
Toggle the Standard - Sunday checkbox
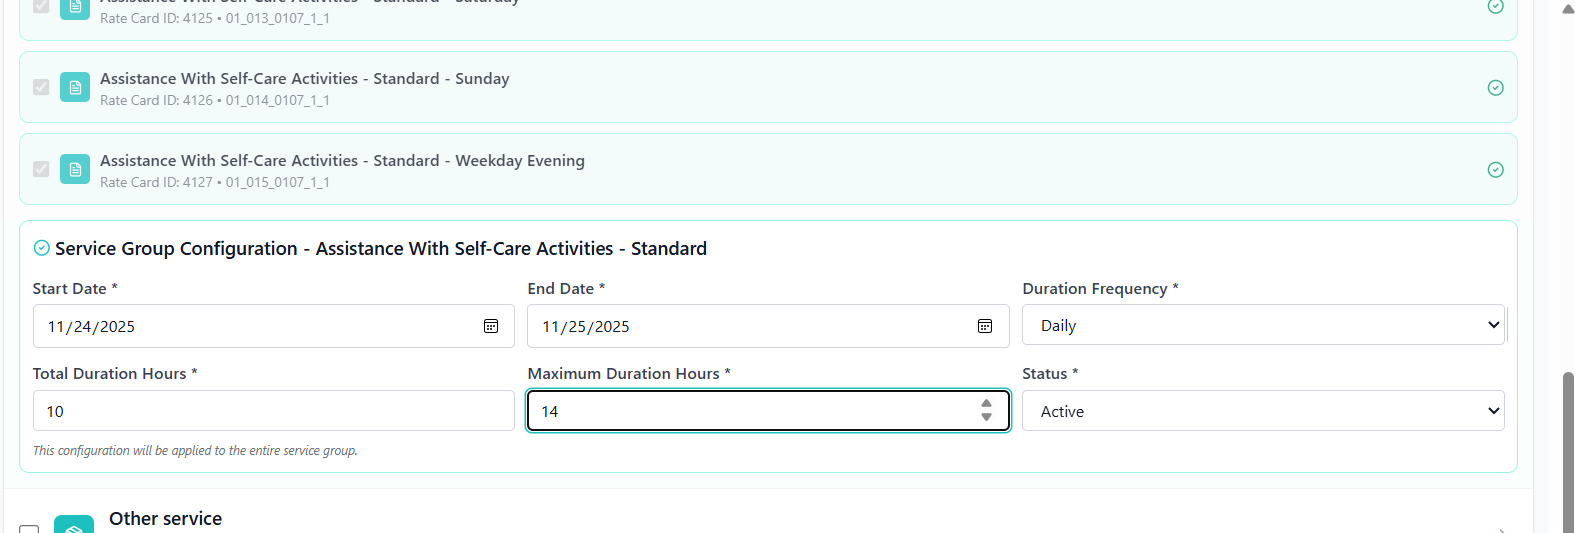(x=41, y=87)
